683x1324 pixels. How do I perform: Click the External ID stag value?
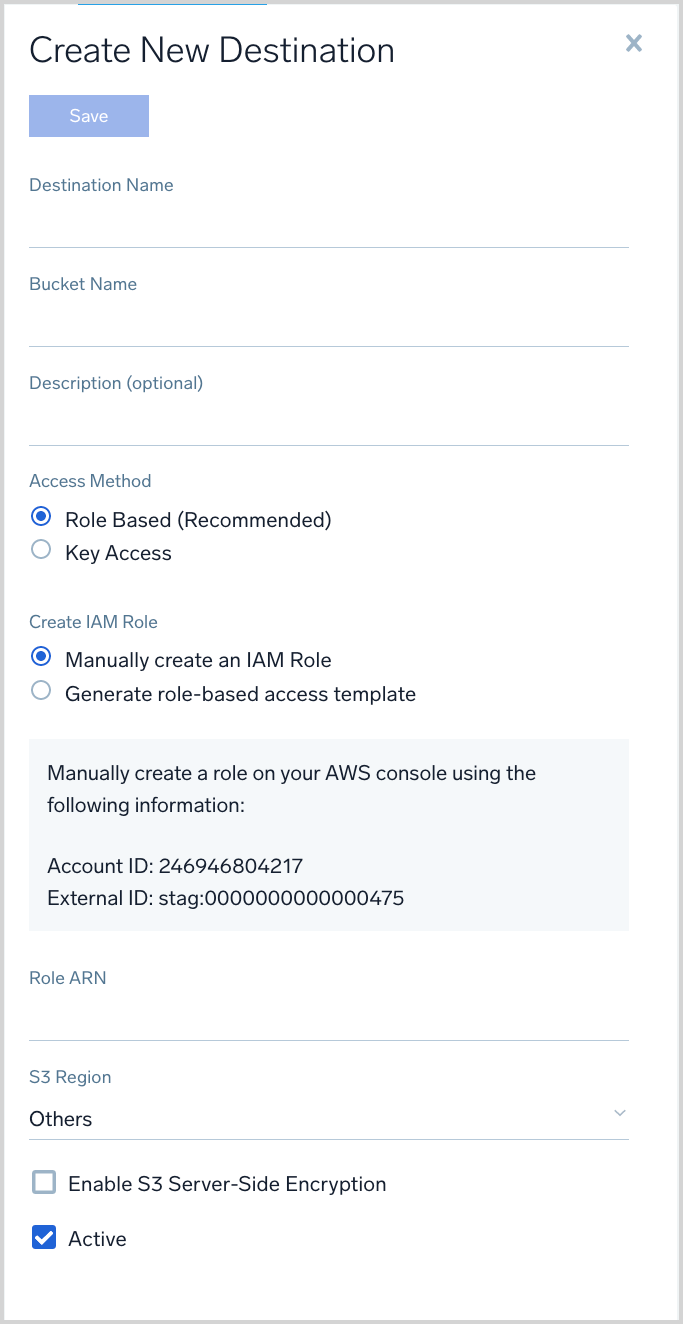(x=281, y=898)
